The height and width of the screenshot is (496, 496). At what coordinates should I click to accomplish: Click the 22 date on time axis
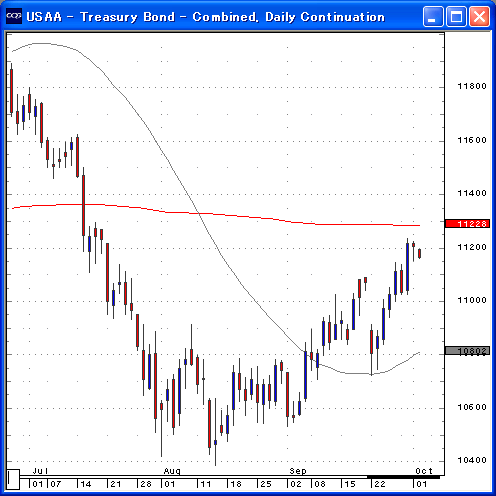[x=380, y=484]
